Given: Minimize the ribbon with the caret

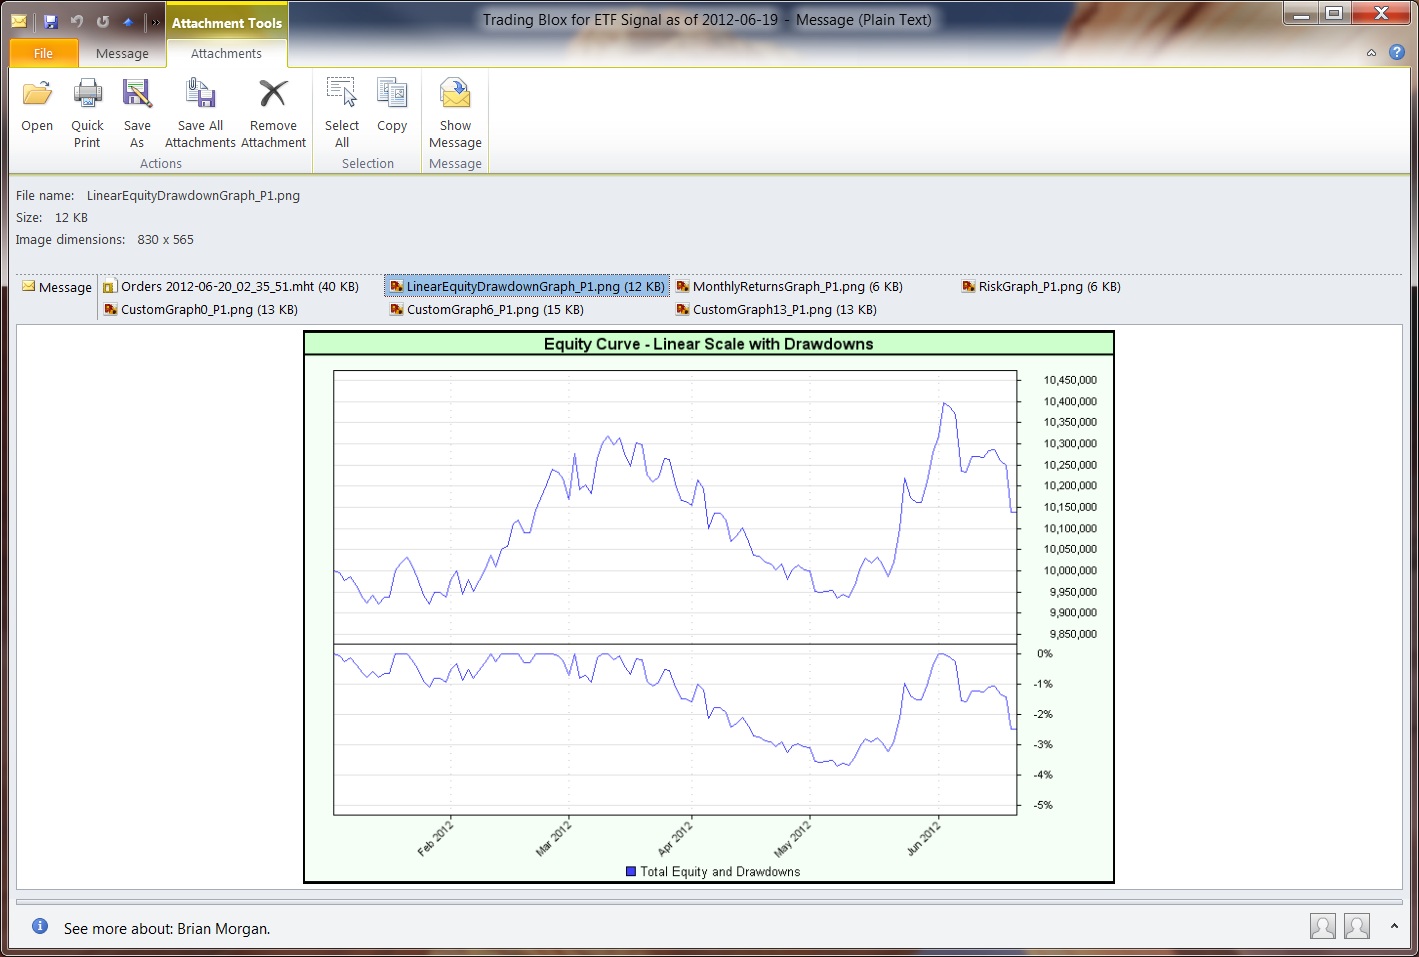Looking at the screenshot, I should (x=1371, y=53).
